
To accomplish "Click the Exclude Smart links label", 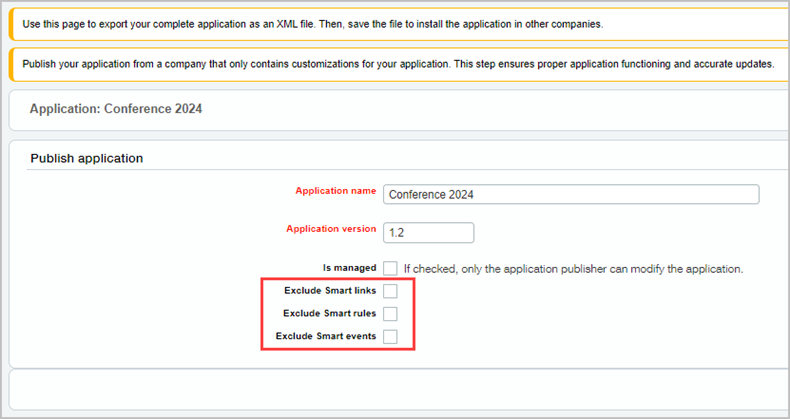I will (329, 290).
